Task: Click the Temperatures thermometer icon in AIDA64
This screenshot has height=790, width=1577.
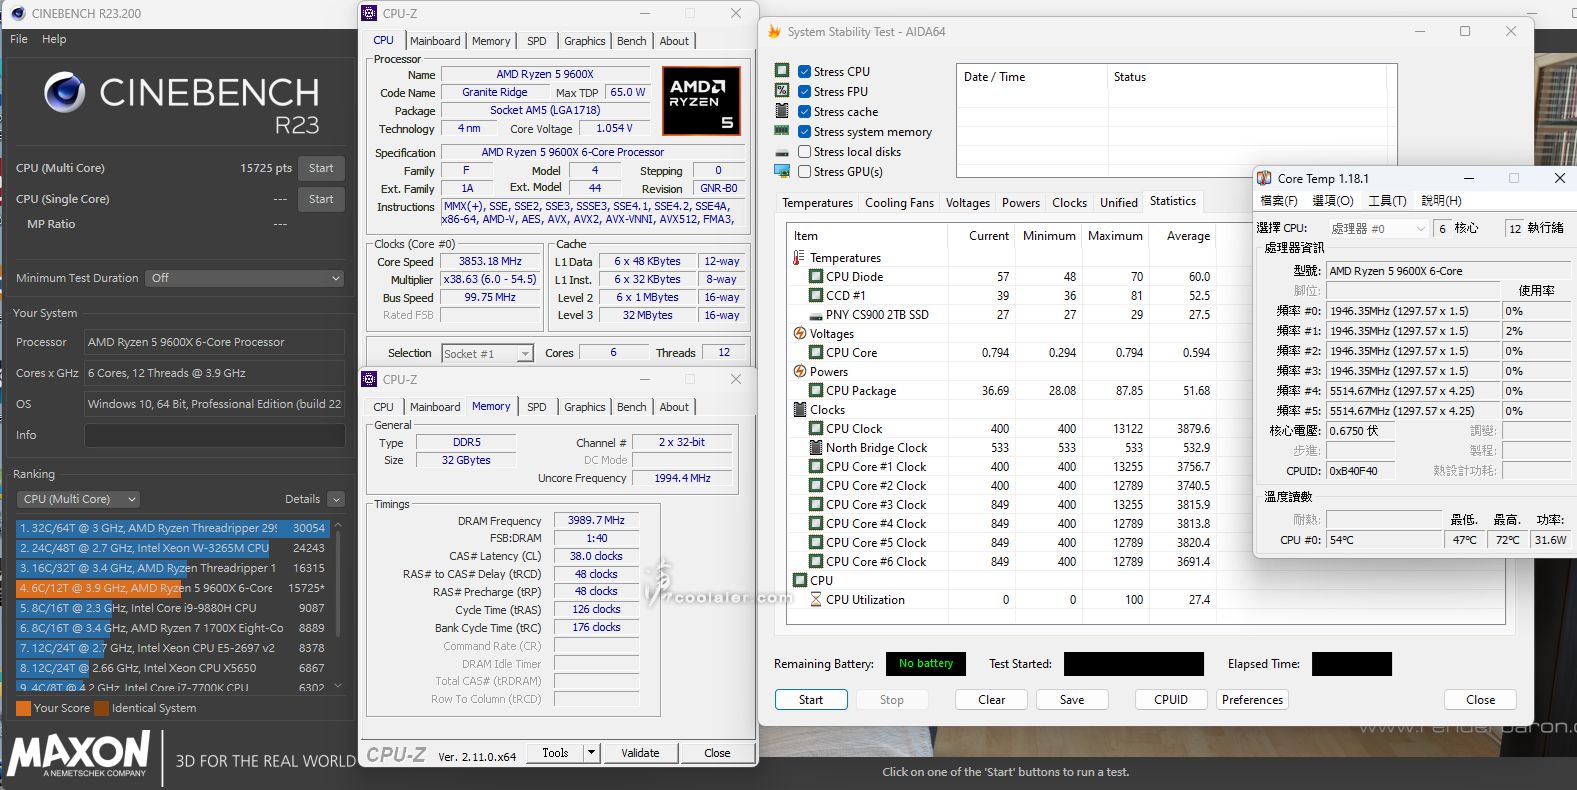Action: 799,257
